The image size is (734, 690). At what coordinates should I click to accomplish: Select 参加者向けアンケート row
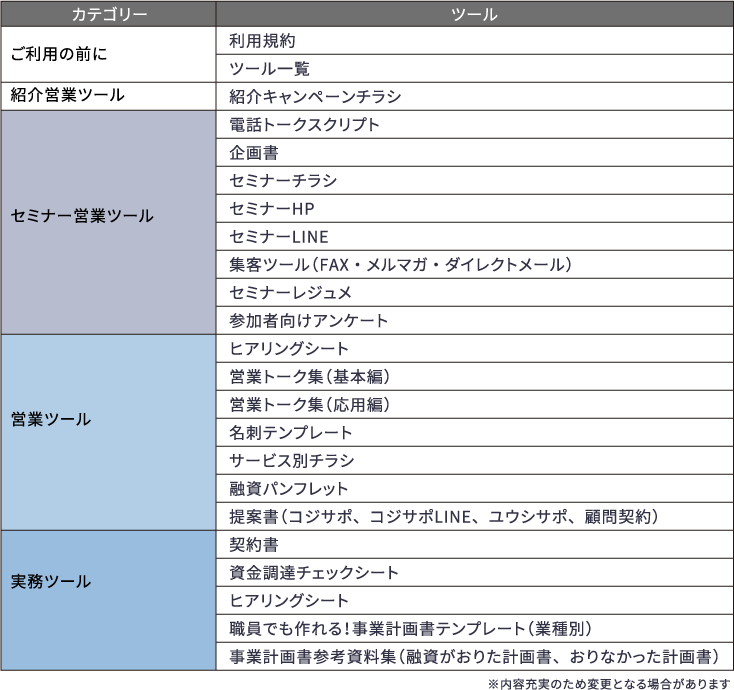475,321
